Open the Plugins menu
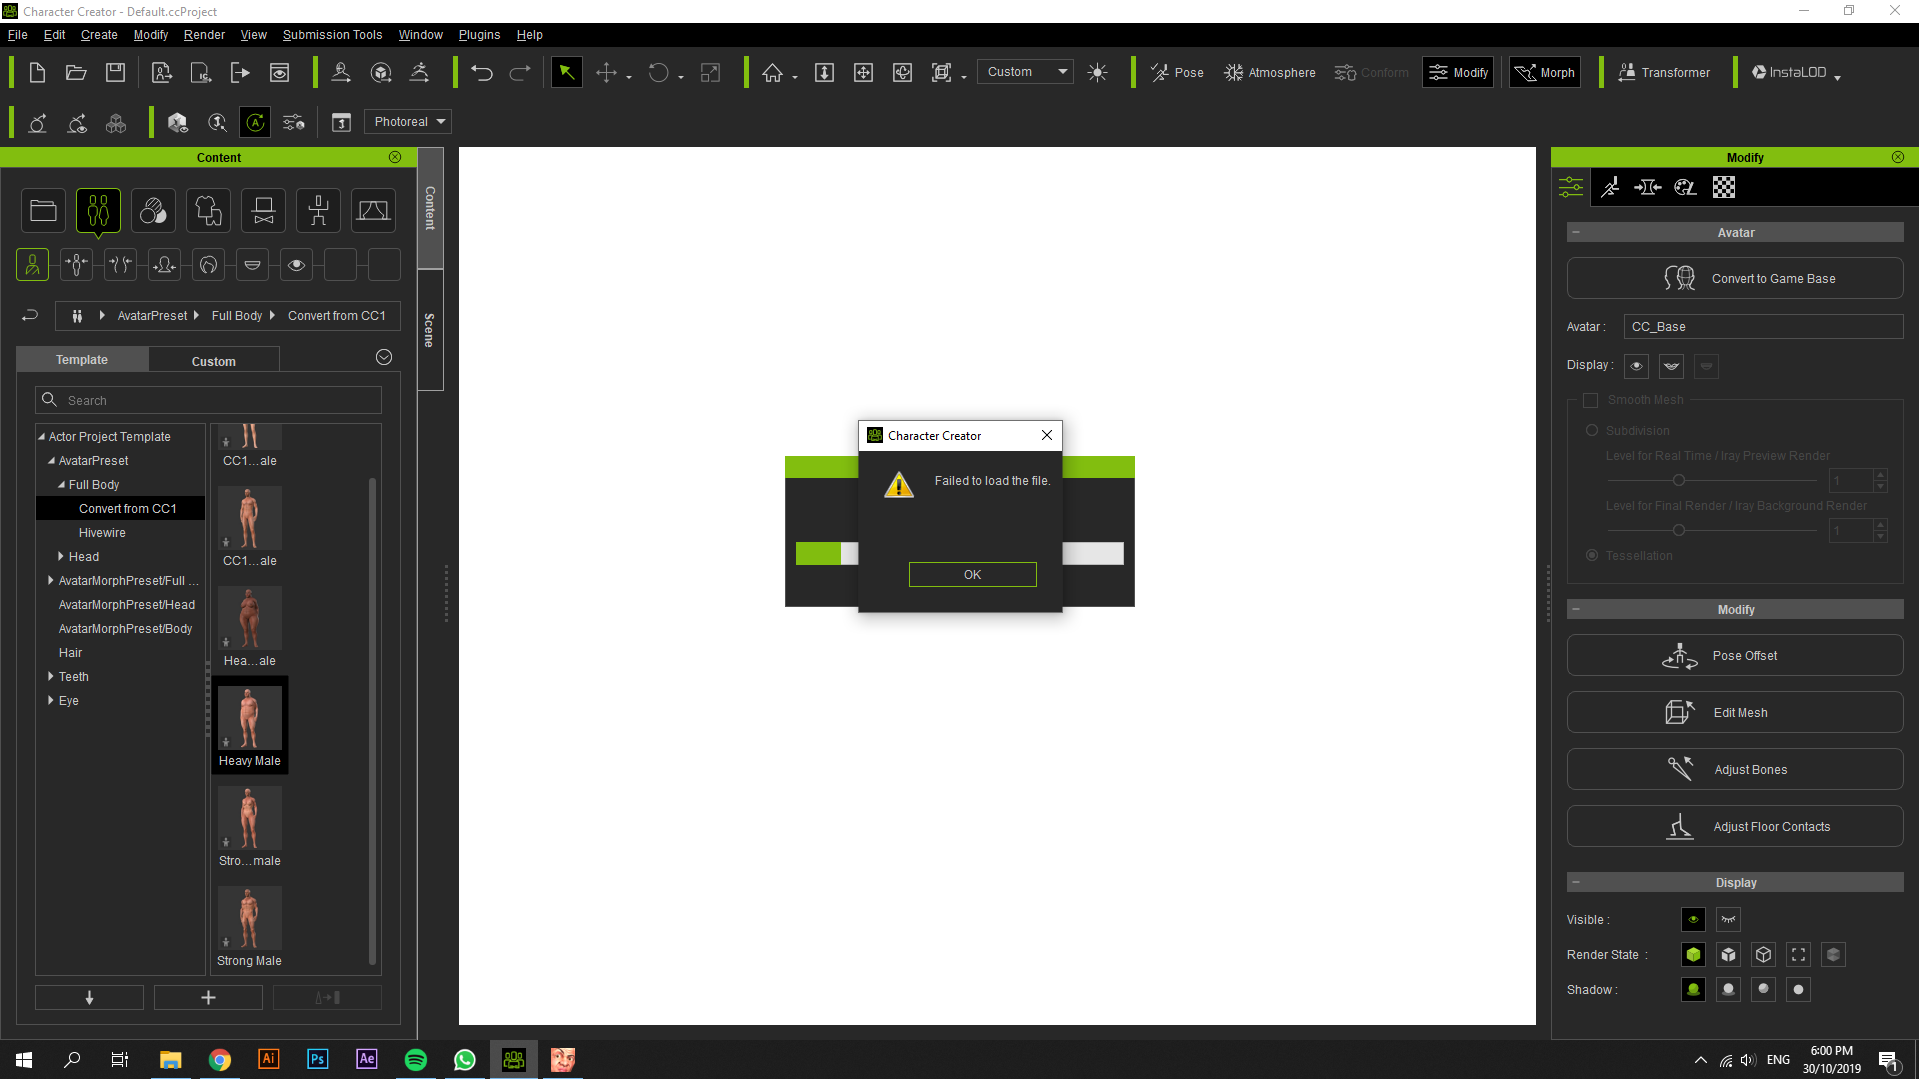This screenshot has height=1079, width=1919. (x=479, y=34)
